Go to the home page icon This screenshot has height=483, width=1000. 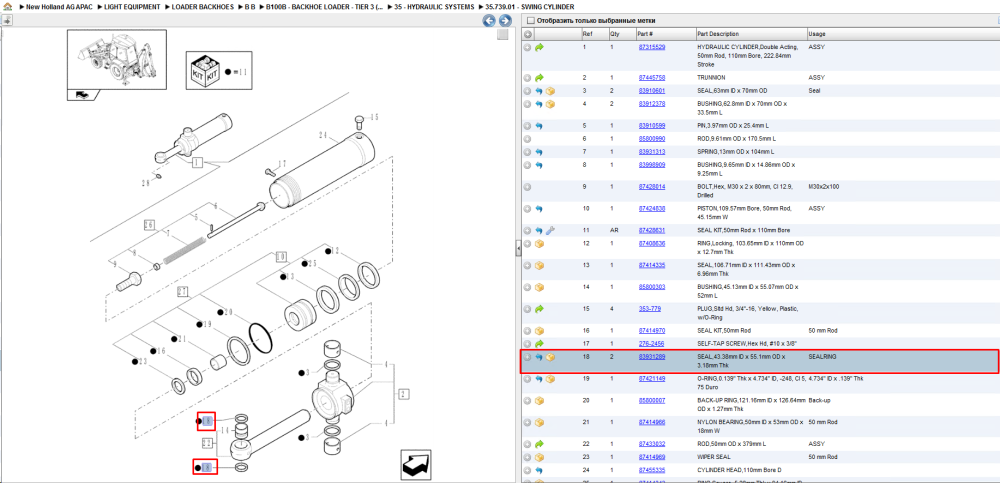pos(7,6)
